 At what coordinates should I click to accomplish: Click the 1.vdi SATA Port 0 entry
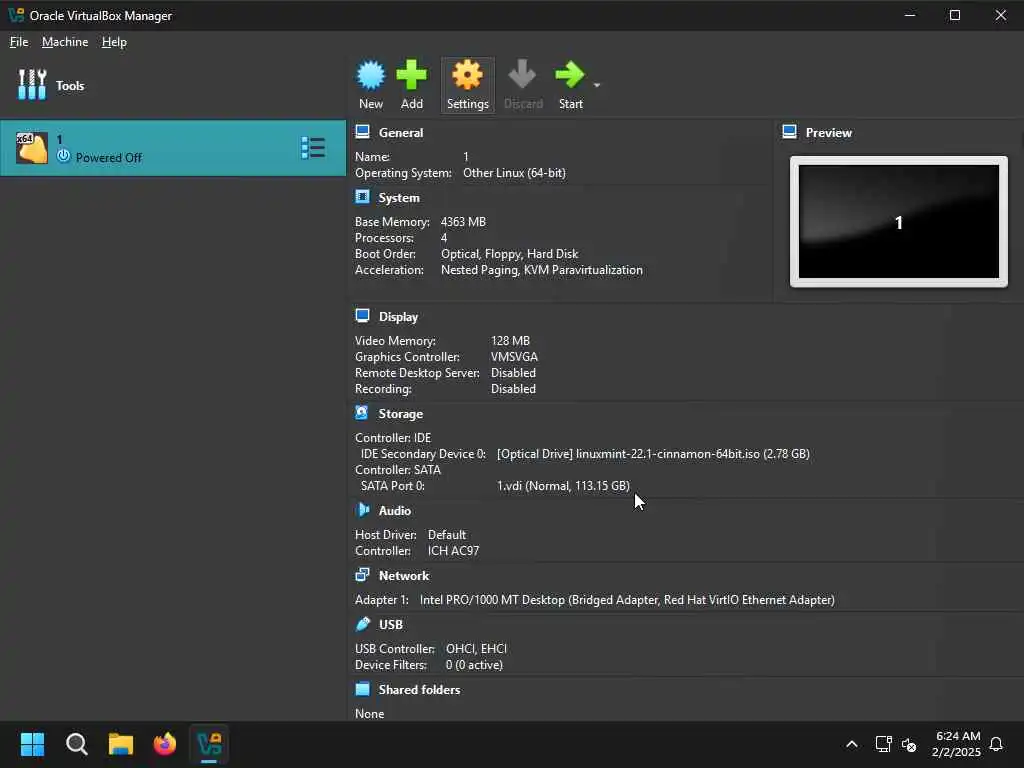[x=563, y=486]
